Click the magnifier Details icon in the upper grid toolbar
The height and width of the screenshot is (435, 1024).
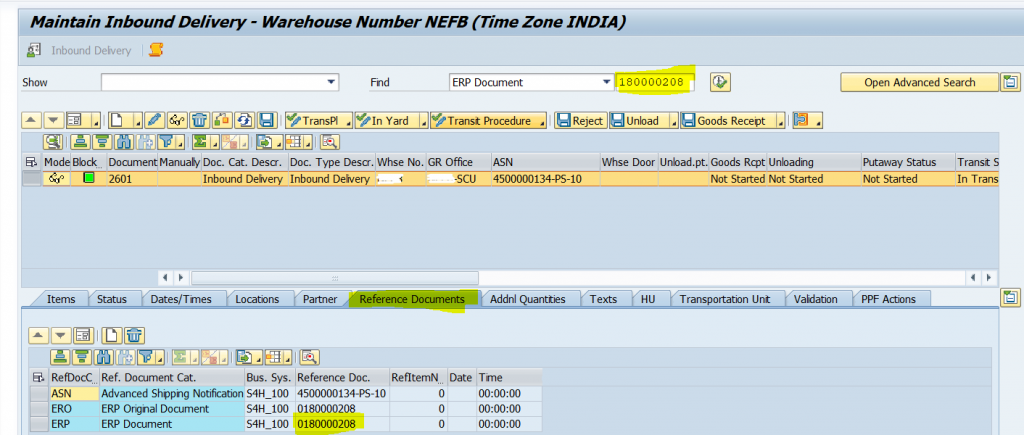pos(53,141)
